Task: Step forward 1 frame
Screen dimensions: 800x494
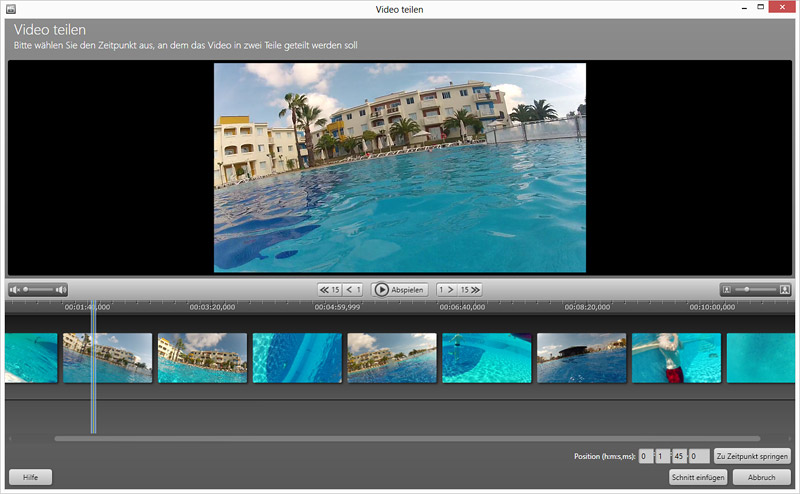Action: pyautogui.click(x=446, y=289)
